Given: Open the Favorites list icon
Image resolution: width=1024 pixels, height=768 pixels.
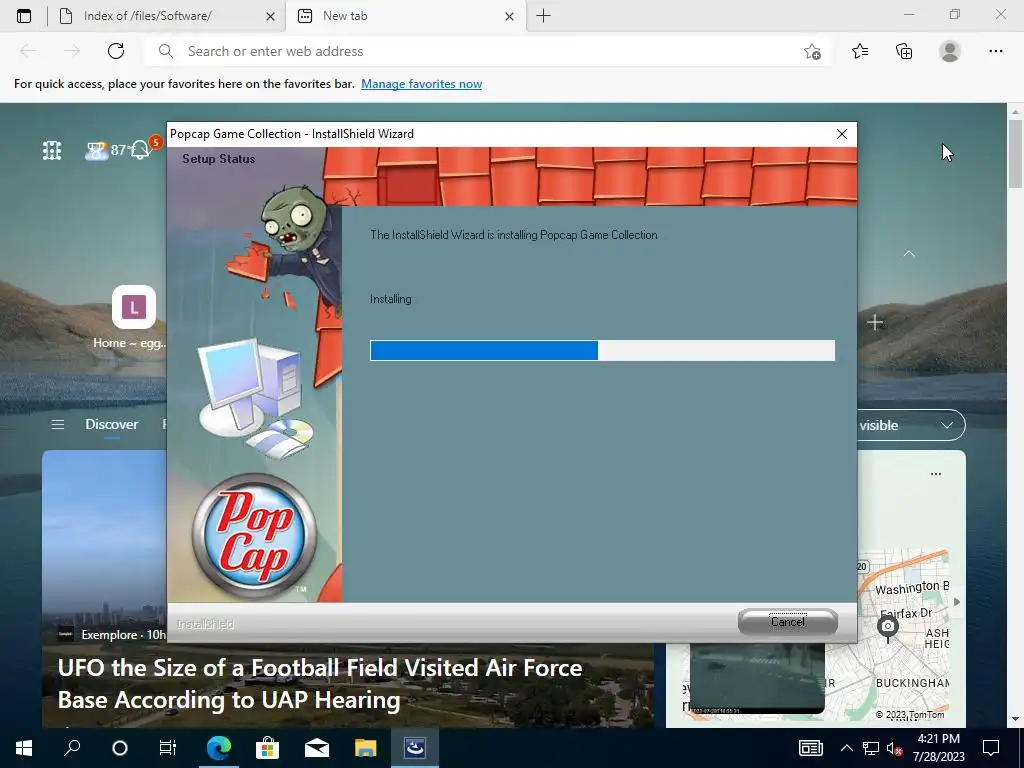Looking at the screenshot, I should pyautogui.click(x=860, y=51).
